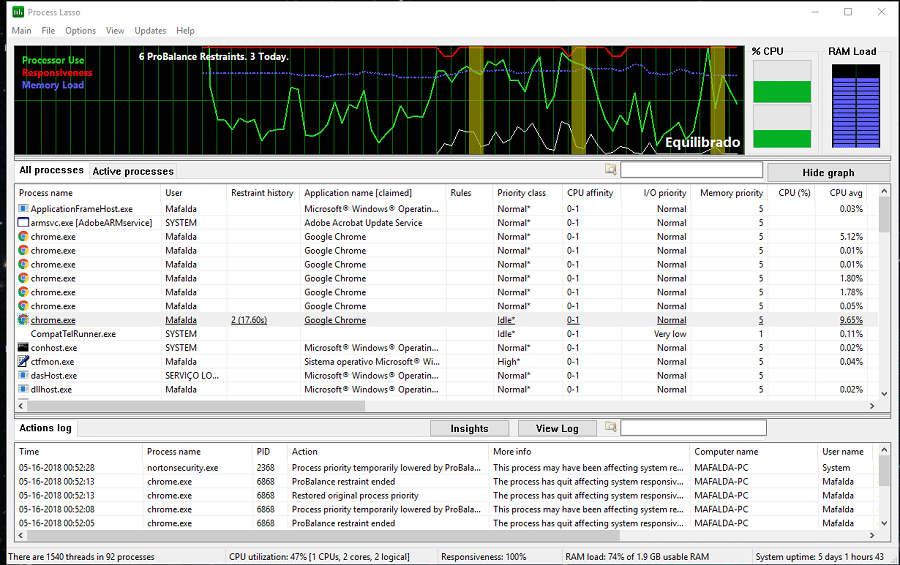Click the "2 (17.60s)" restraint history cell
This screenshot has width=900, height=565.
tap(249, 320)
